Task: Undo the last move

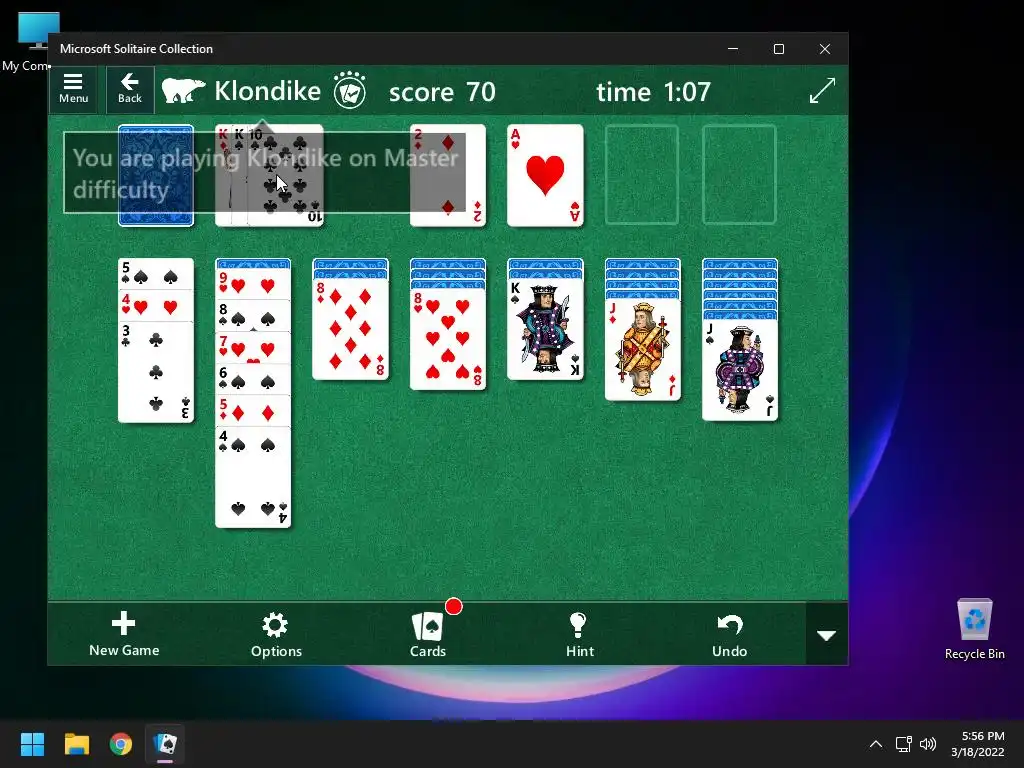Action: 729,634
